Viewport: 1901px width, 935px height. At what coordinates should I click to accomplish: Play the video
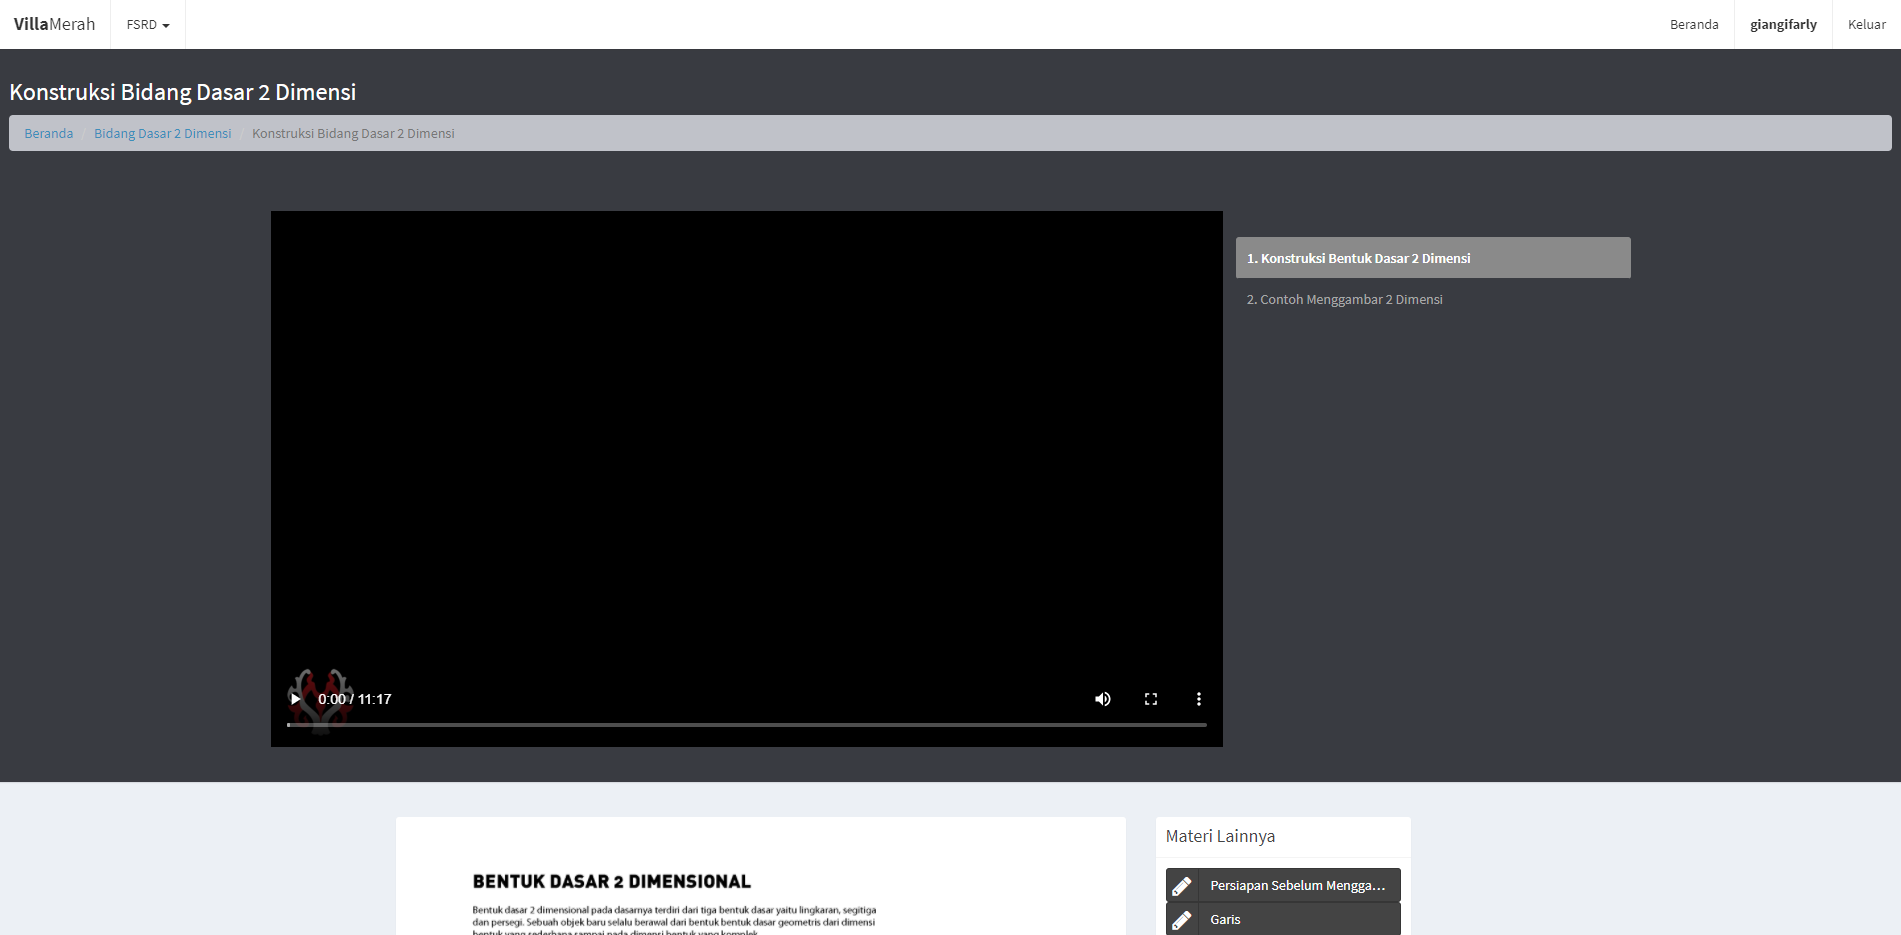click(295, 699)
